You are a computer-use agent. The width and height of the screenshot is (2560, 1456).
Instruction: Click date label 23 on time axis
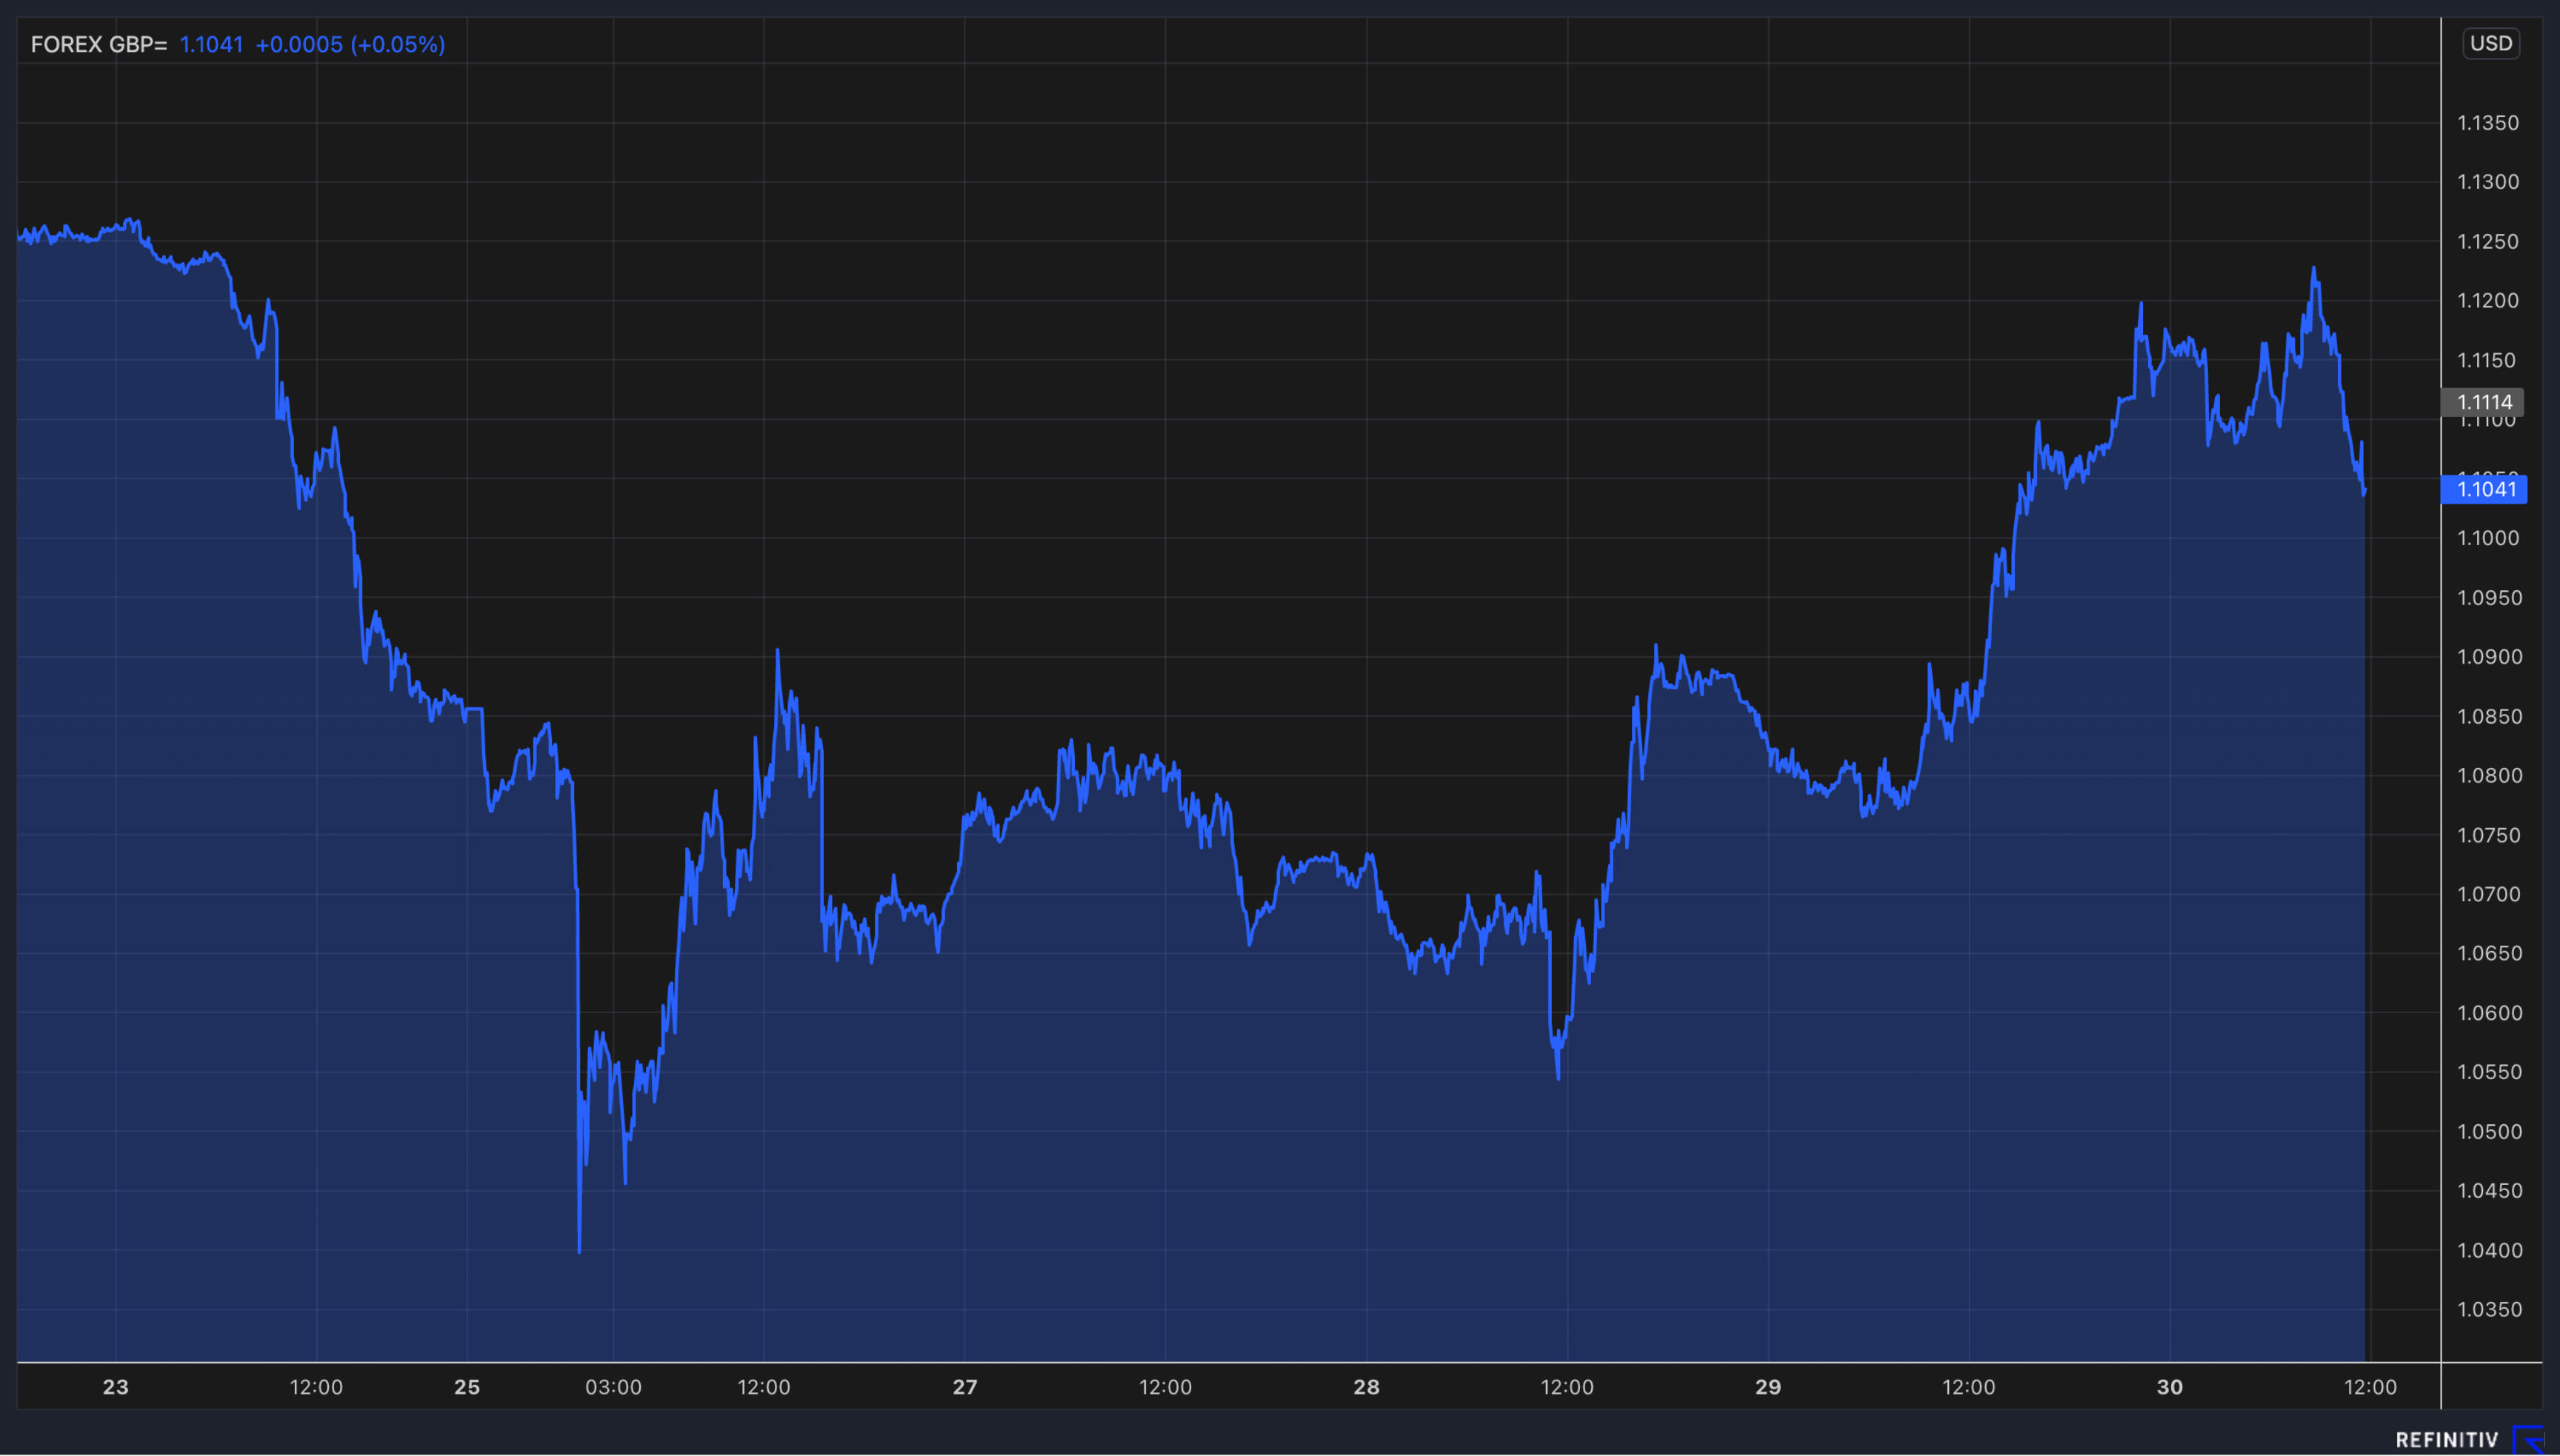[116, 1387]
